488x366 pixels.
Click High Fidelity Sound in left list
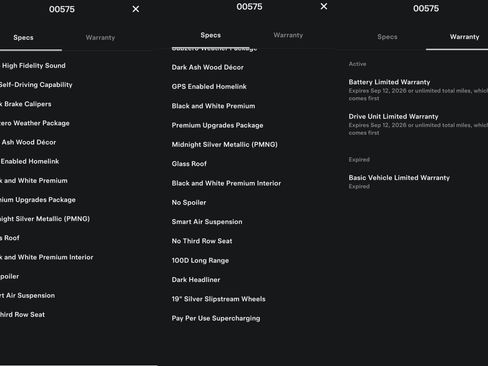33,66
